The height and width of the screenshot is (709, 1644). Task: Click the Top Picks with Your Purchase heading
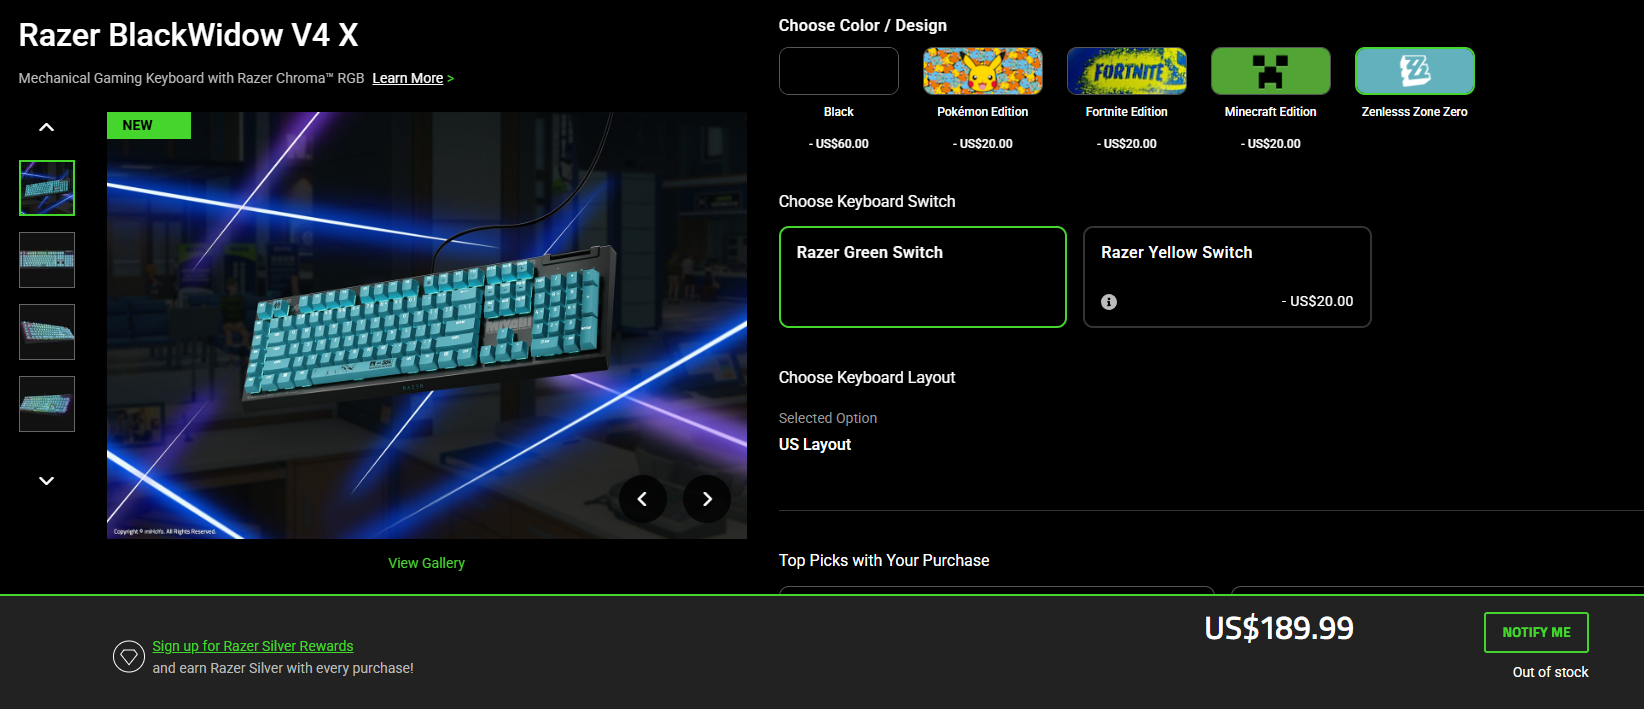point(884,560)
